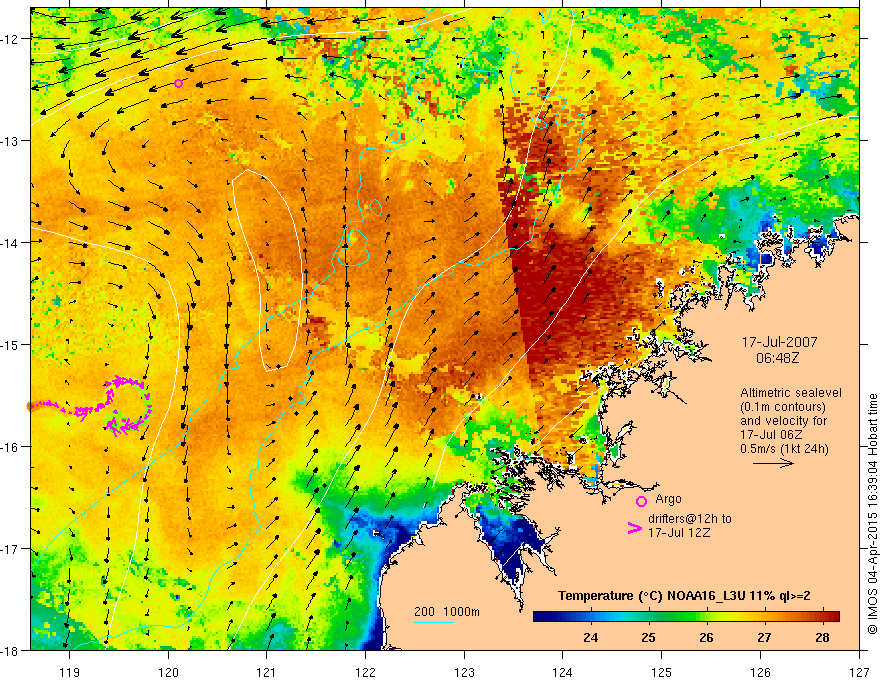Image resolution: width=880 pixels, height=680 pixels.
Task: Click latitude axis label '-18'
Action: click(10, 650)
